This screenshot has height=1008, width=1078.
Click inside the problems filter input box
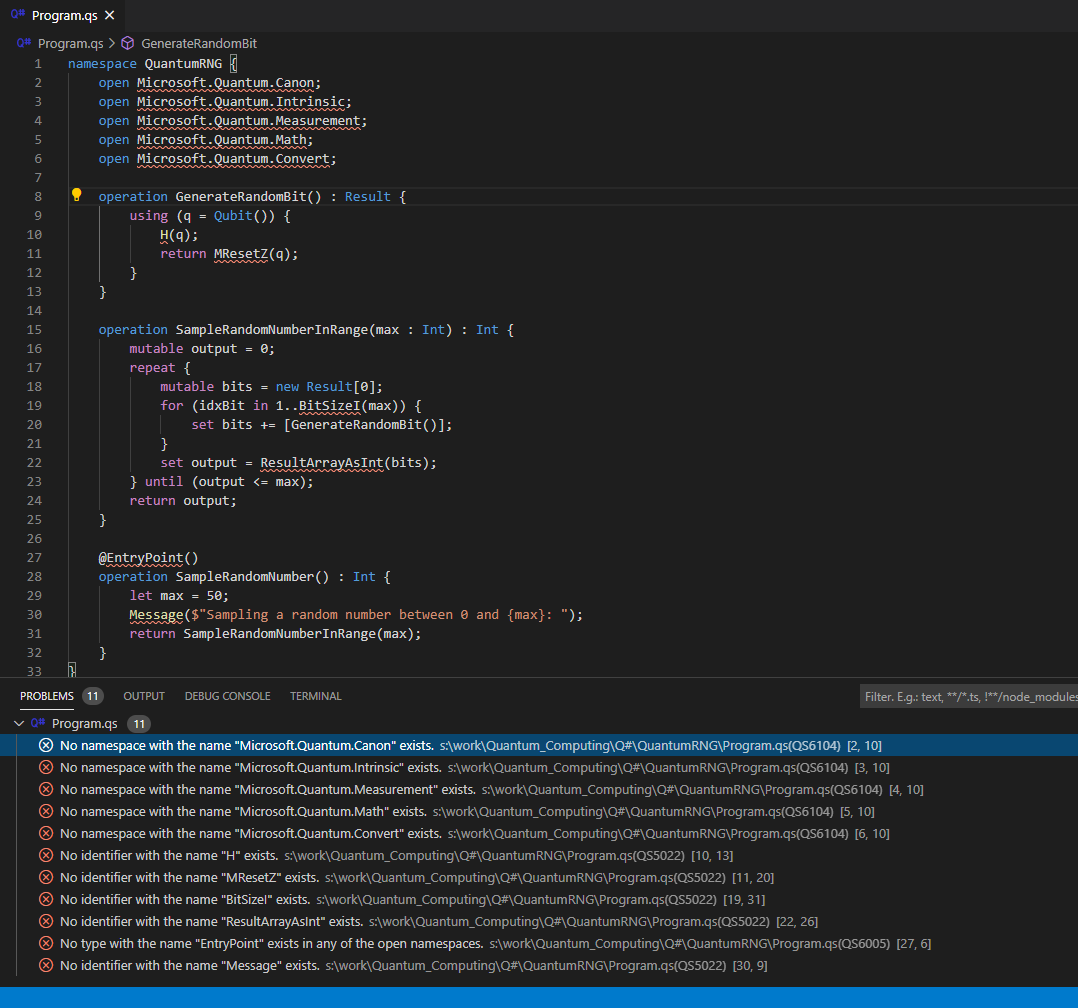pyautogui.click(x=968, y=695)
